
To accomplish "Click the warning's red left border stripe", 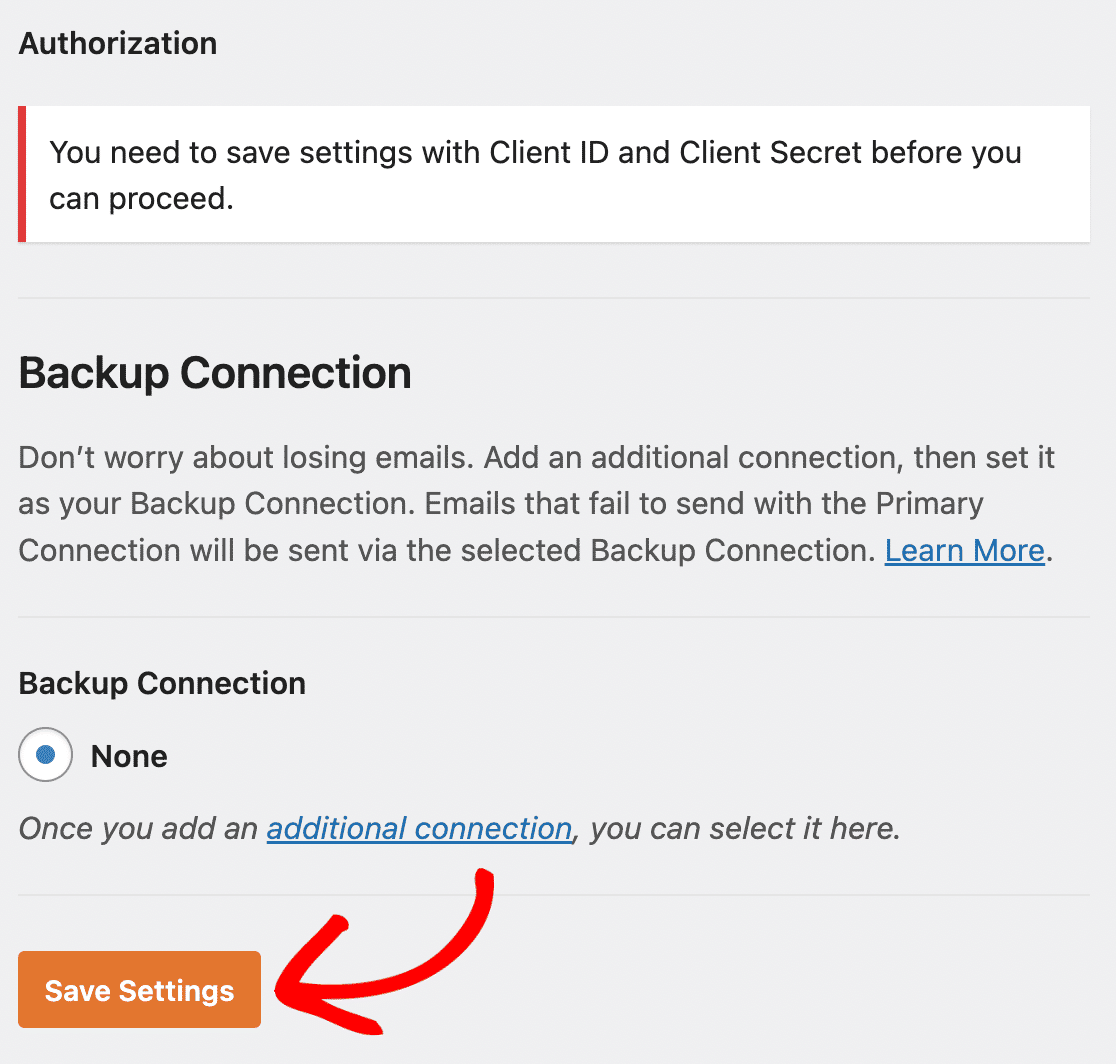I will 20,174.
